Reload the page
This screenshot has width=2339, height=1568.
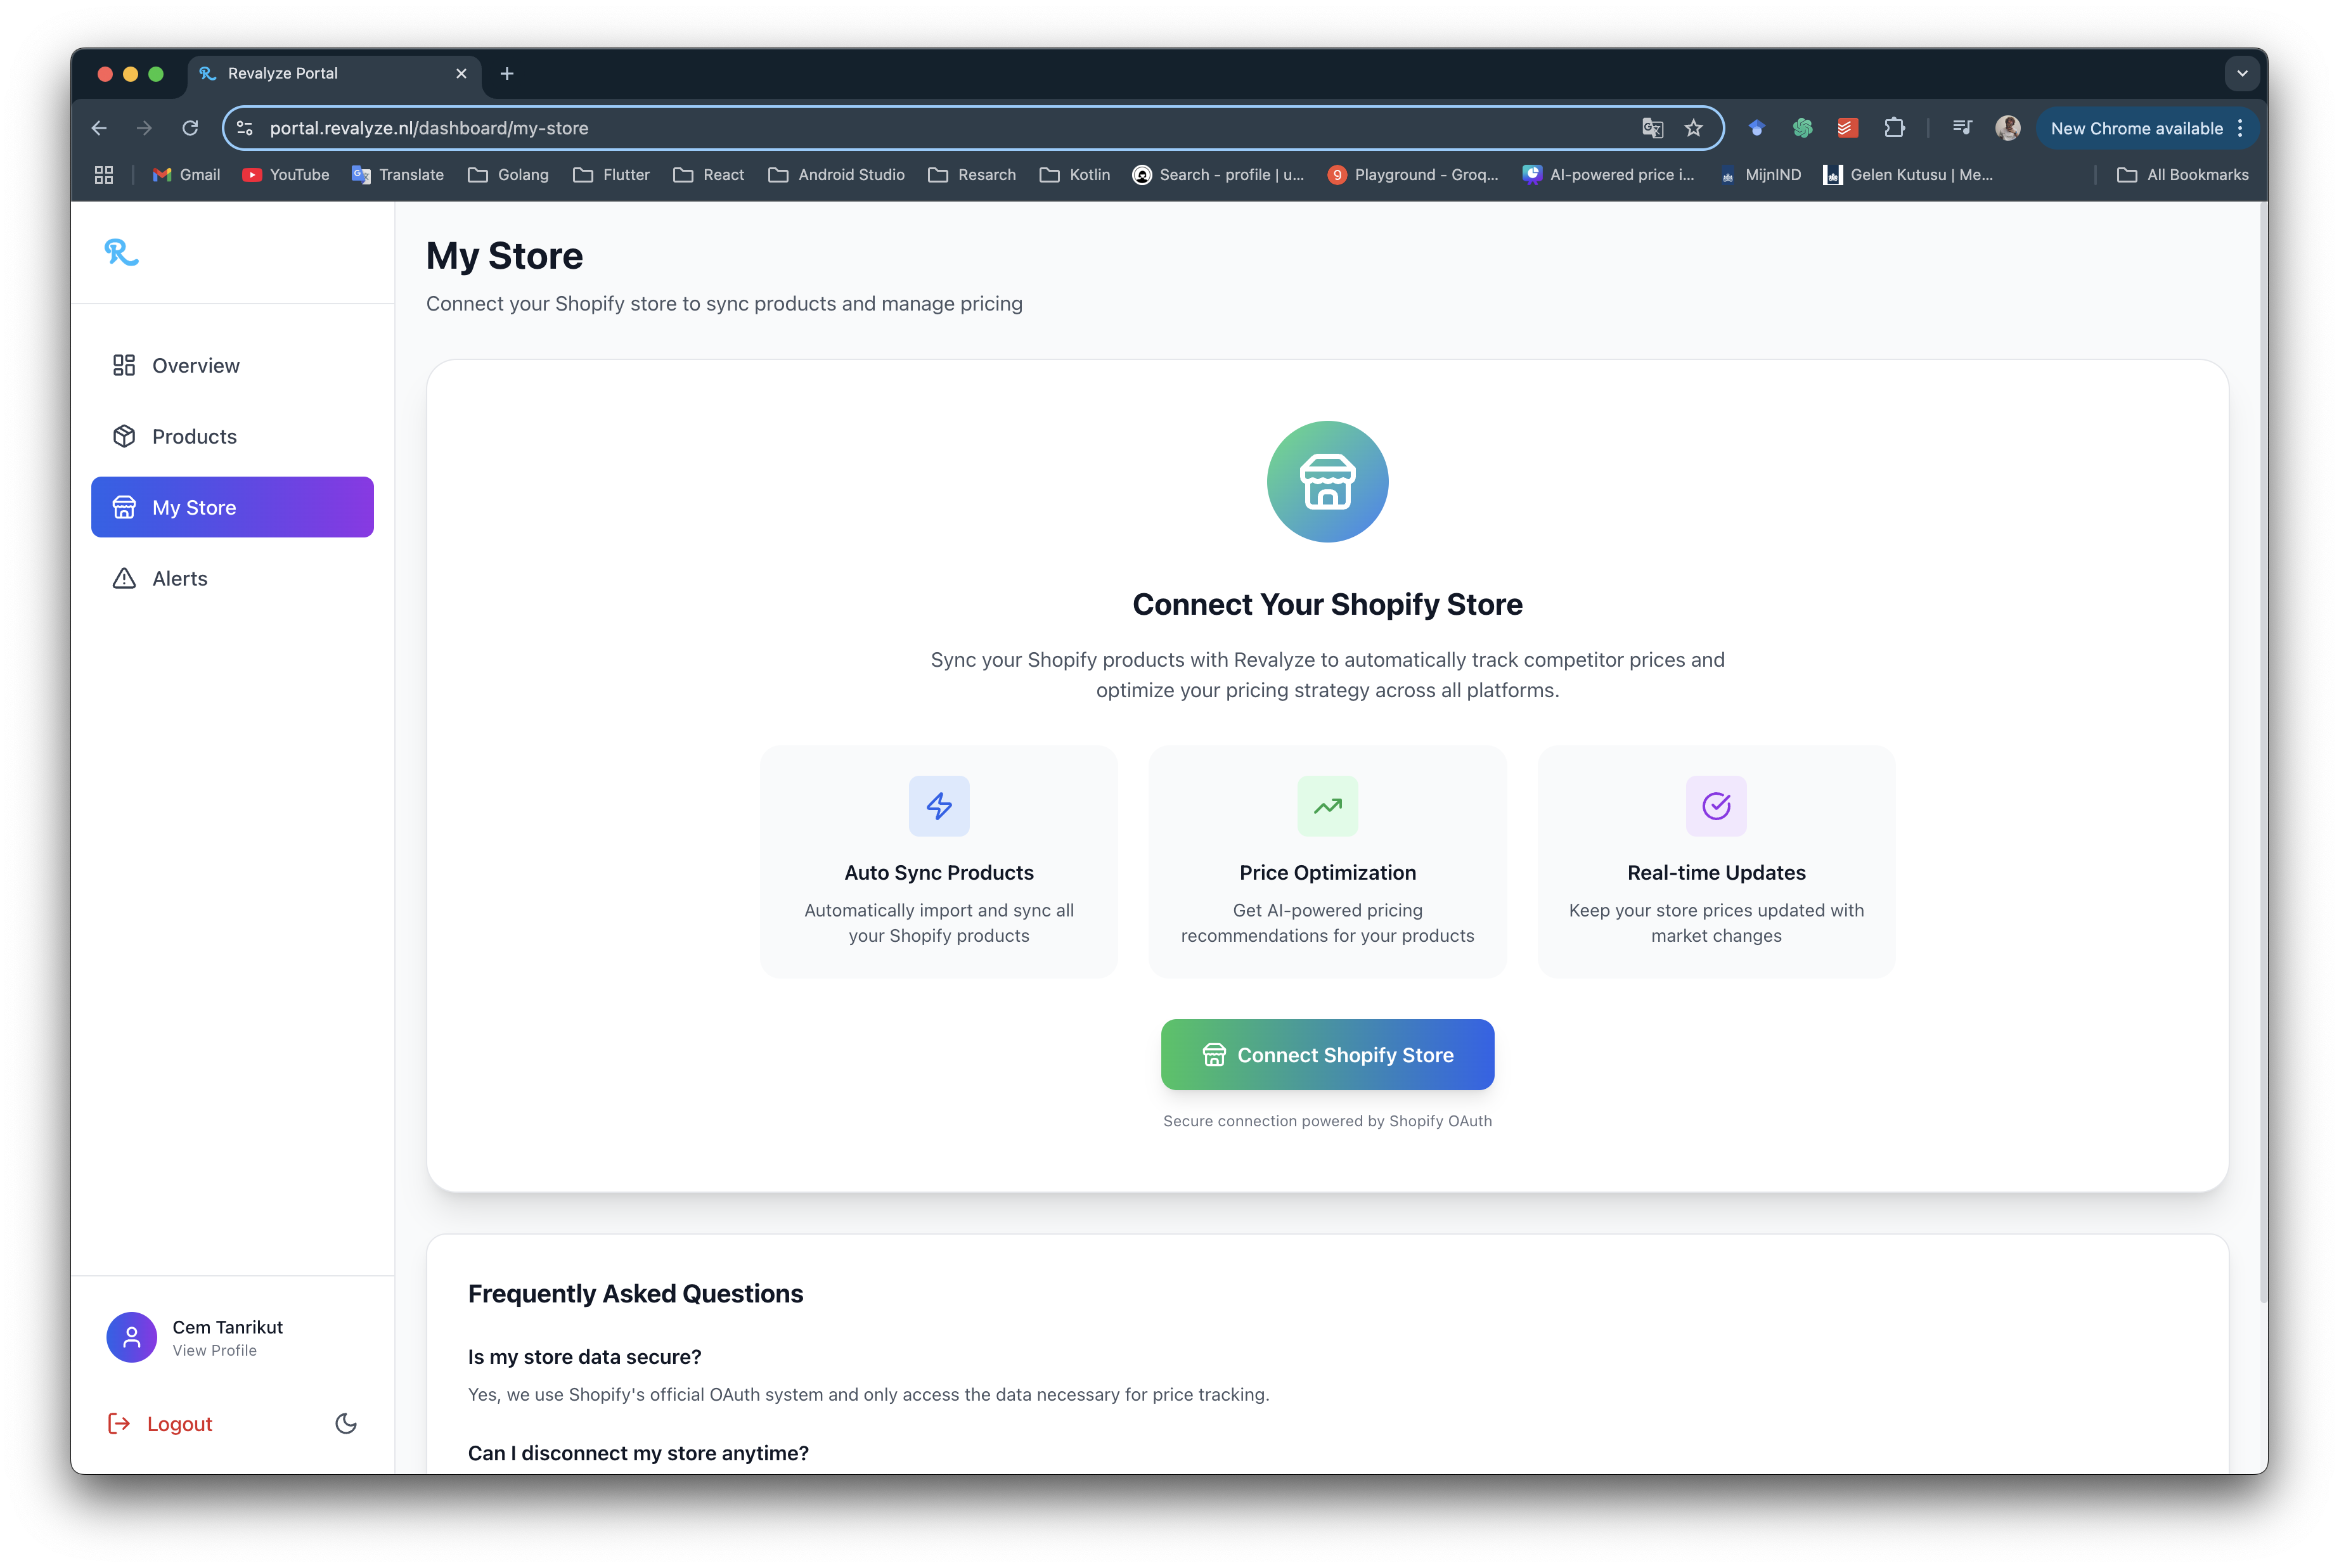[190, 128]
